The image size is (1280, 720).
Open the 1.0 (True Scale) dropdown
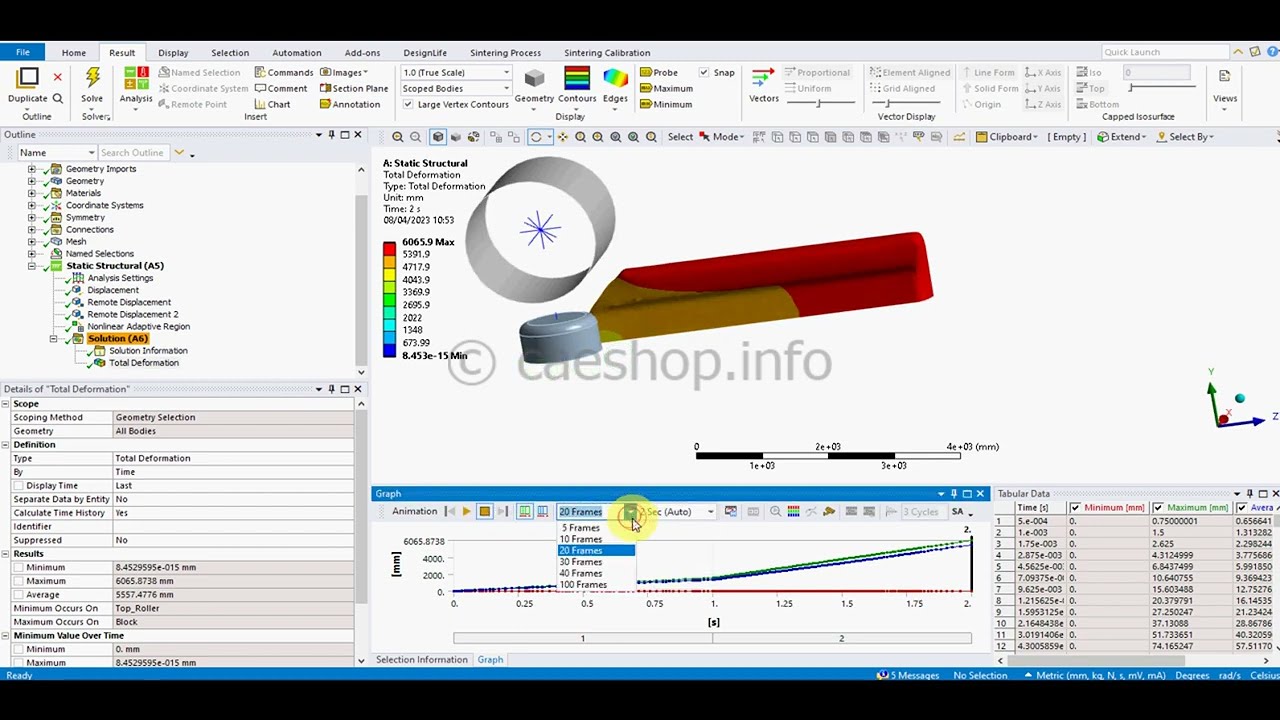456,72
